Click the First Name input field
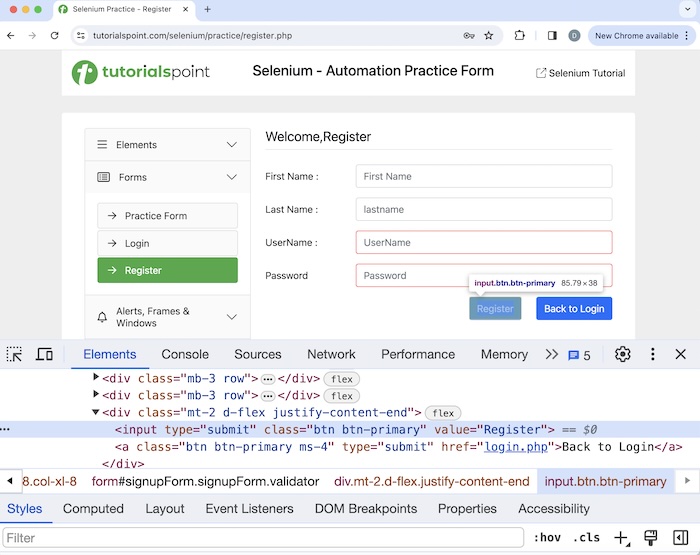Image resolution: width=700 pixels, height=555 pixels. (x=483, y=176)
